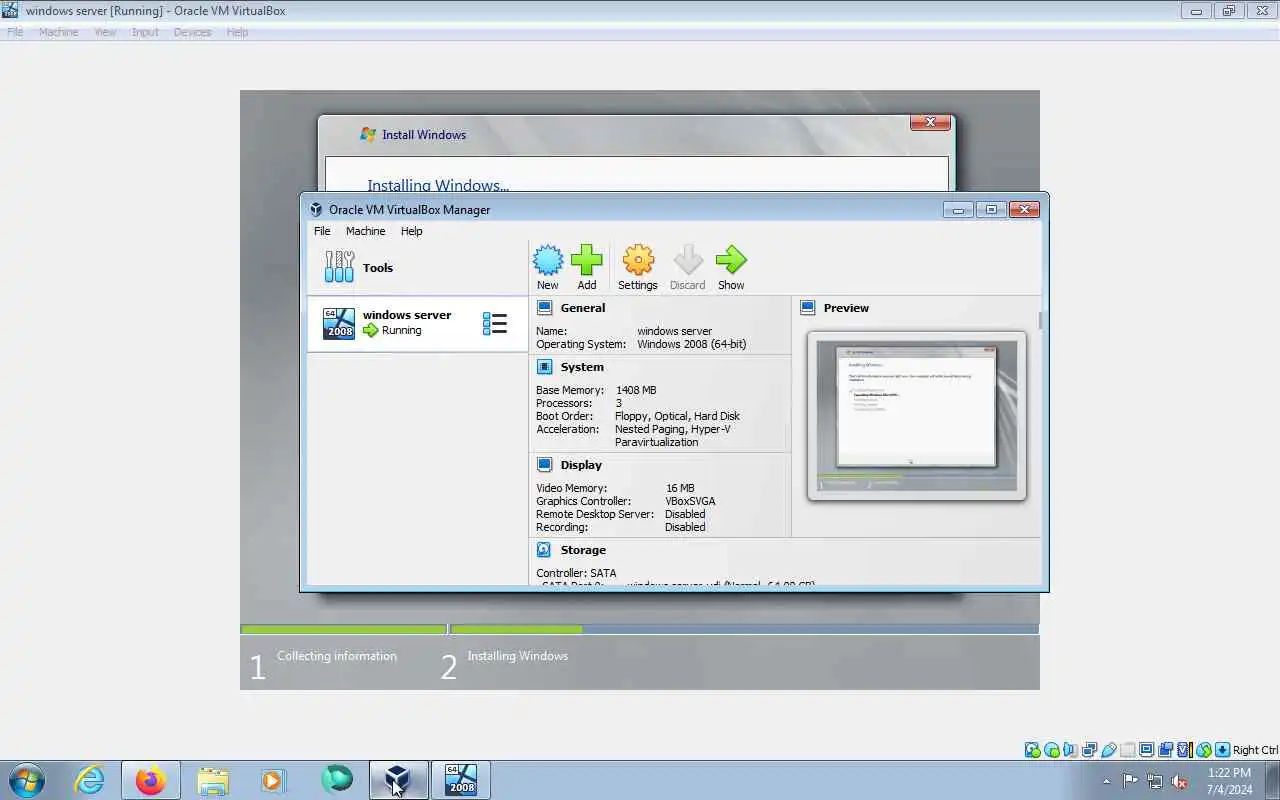
Task: Click the virtualization features V status icon
Action: (x=1184, y=750)
